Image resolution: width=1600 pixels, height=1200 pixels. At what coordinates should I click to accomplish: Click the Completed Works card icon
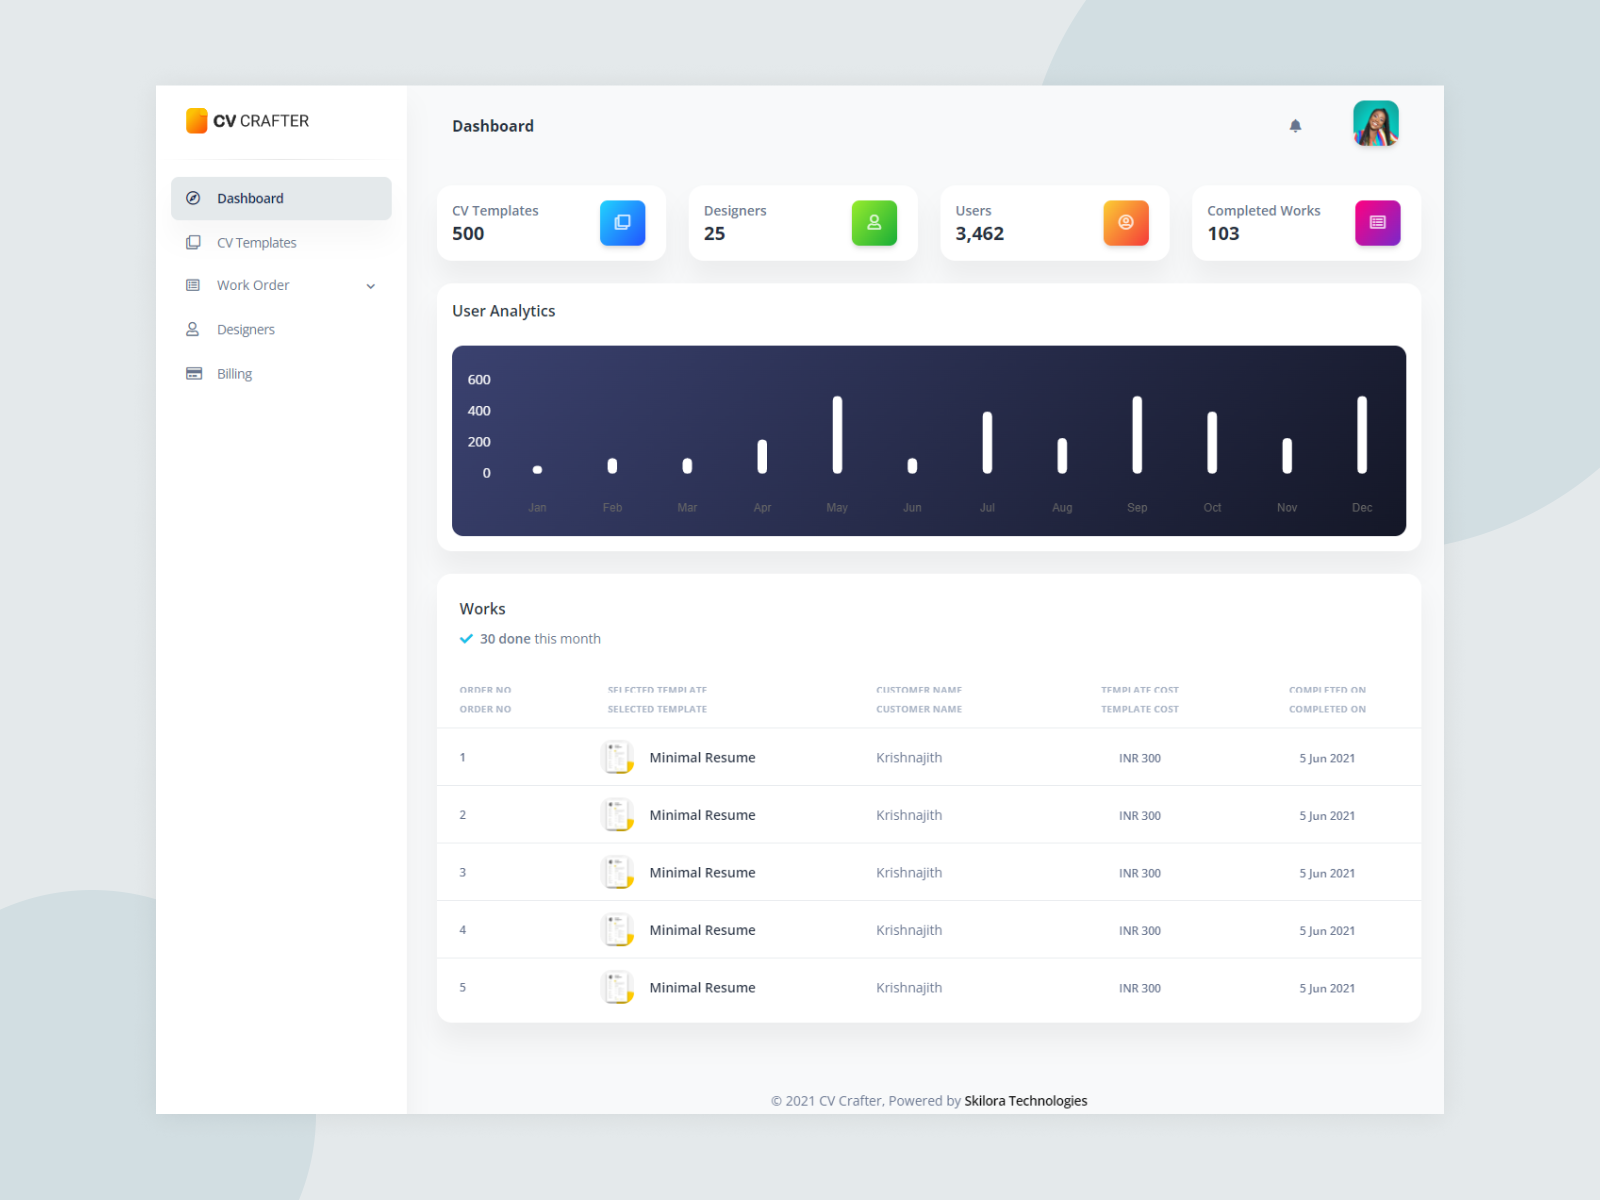[x=1378, y=223]
